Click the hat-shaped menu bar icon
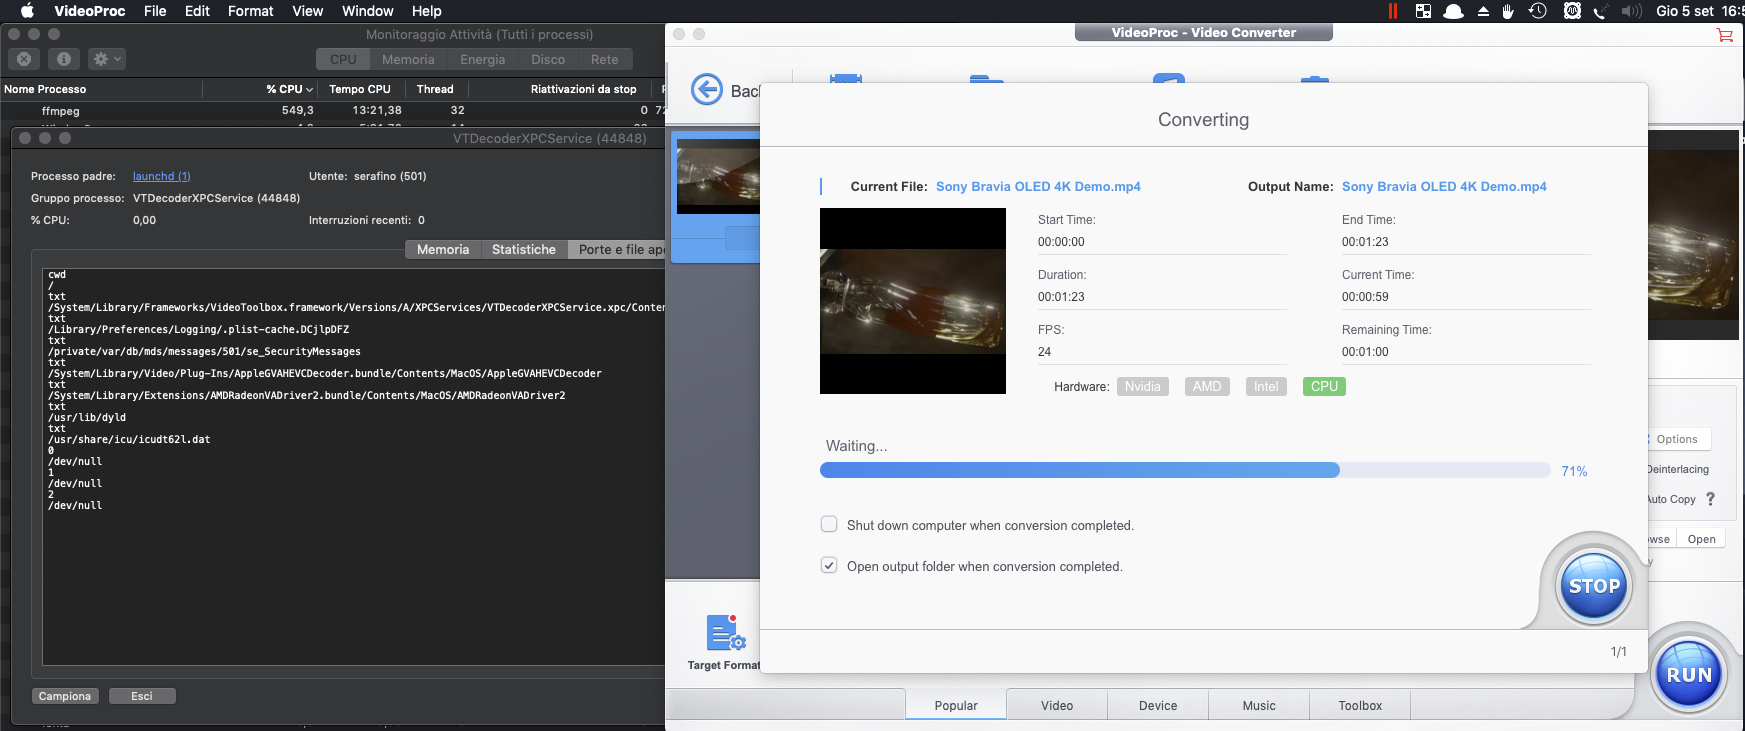Image resolution: width=1745 pixels, height=731 pixels. [1454, 11]
